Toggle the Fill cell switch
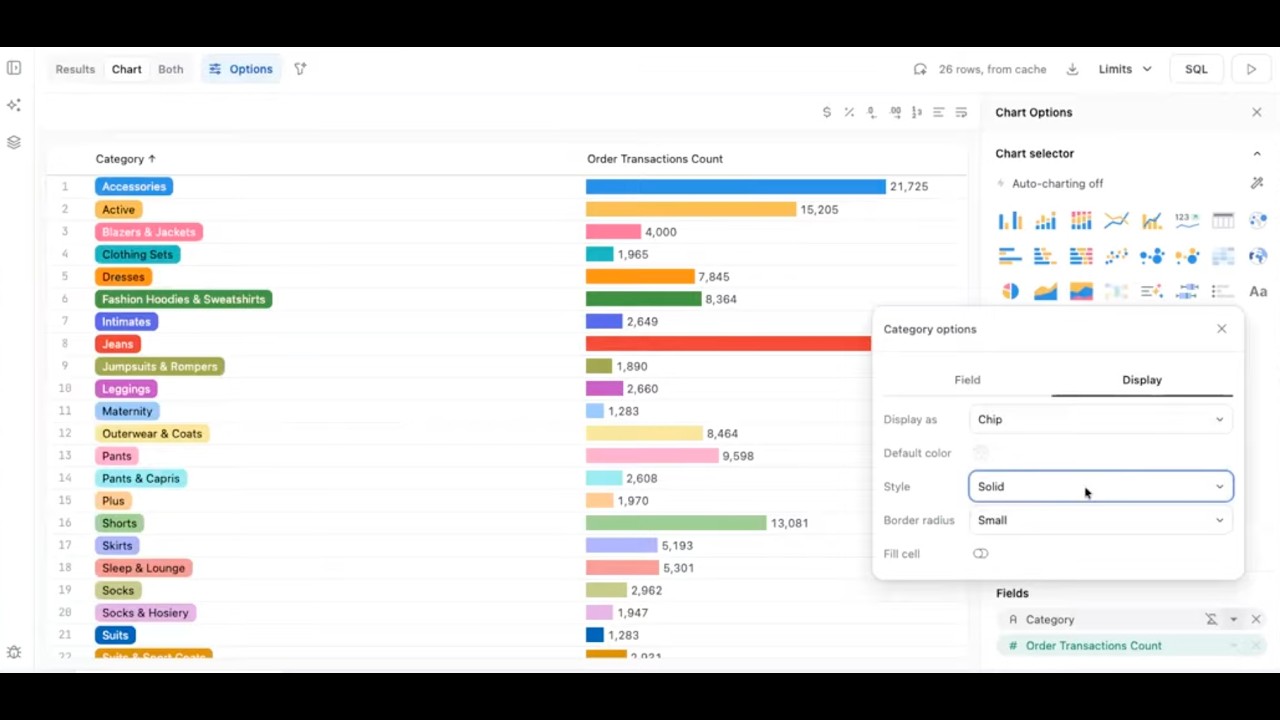1280x720 pixels. click(980, 554)
